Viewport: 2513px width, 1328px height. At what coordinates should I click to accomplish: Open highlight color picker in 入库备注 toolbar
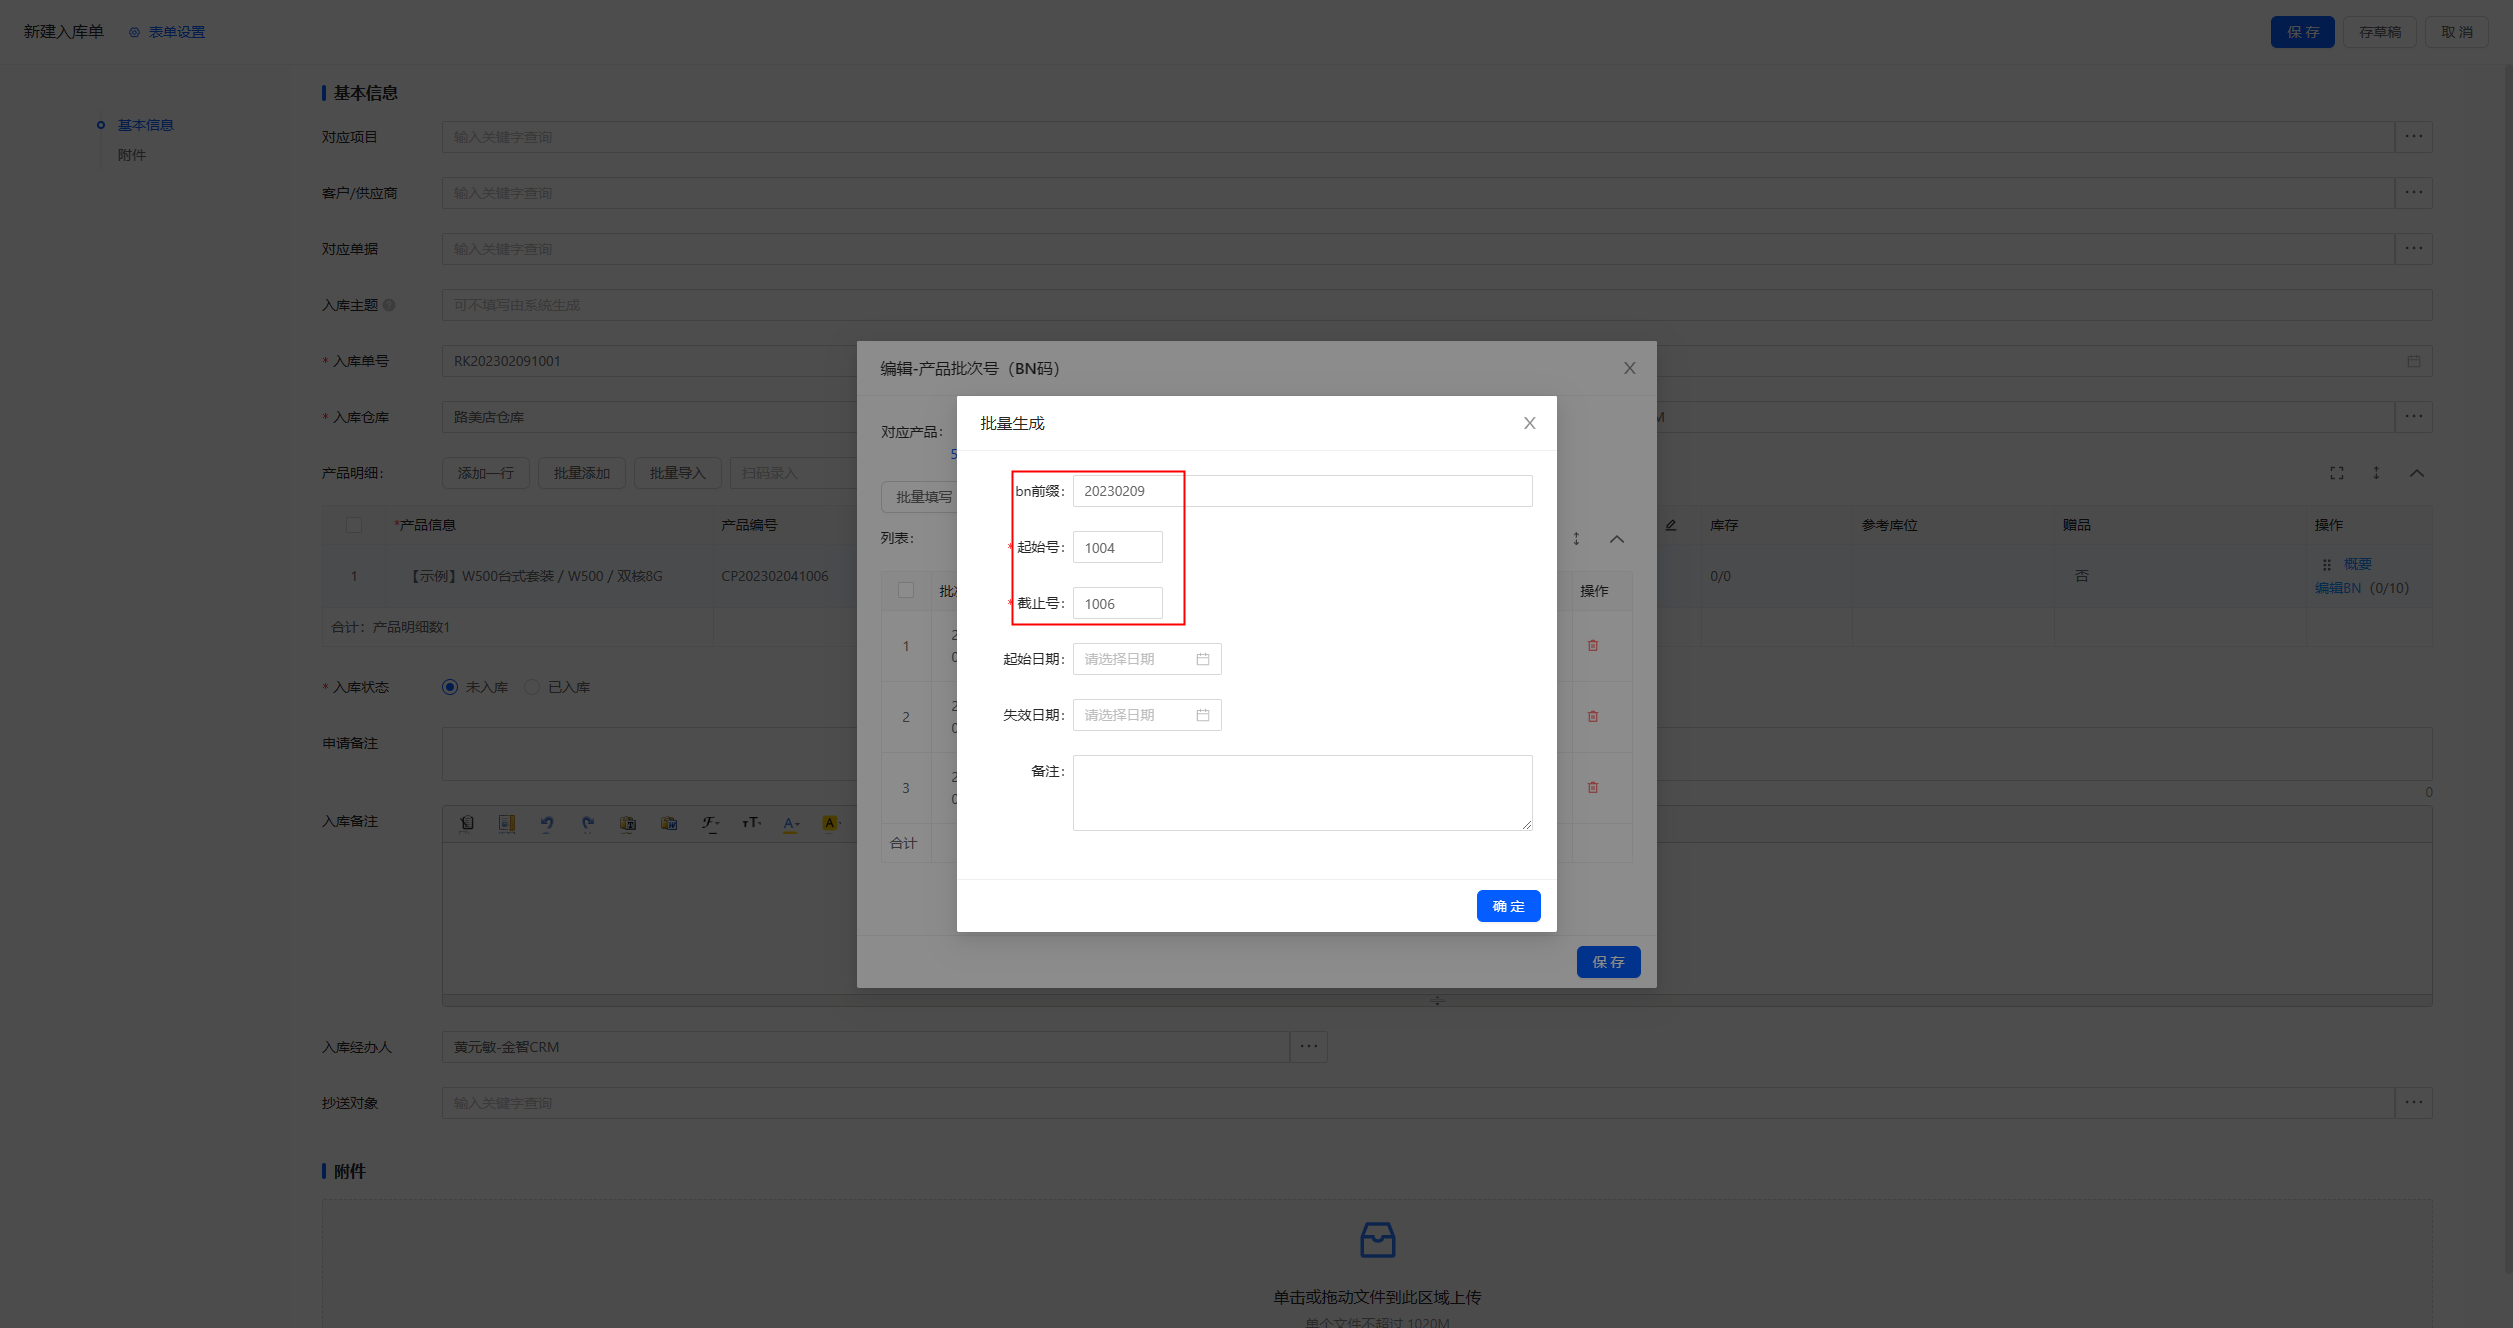click(x=831, y=823)
